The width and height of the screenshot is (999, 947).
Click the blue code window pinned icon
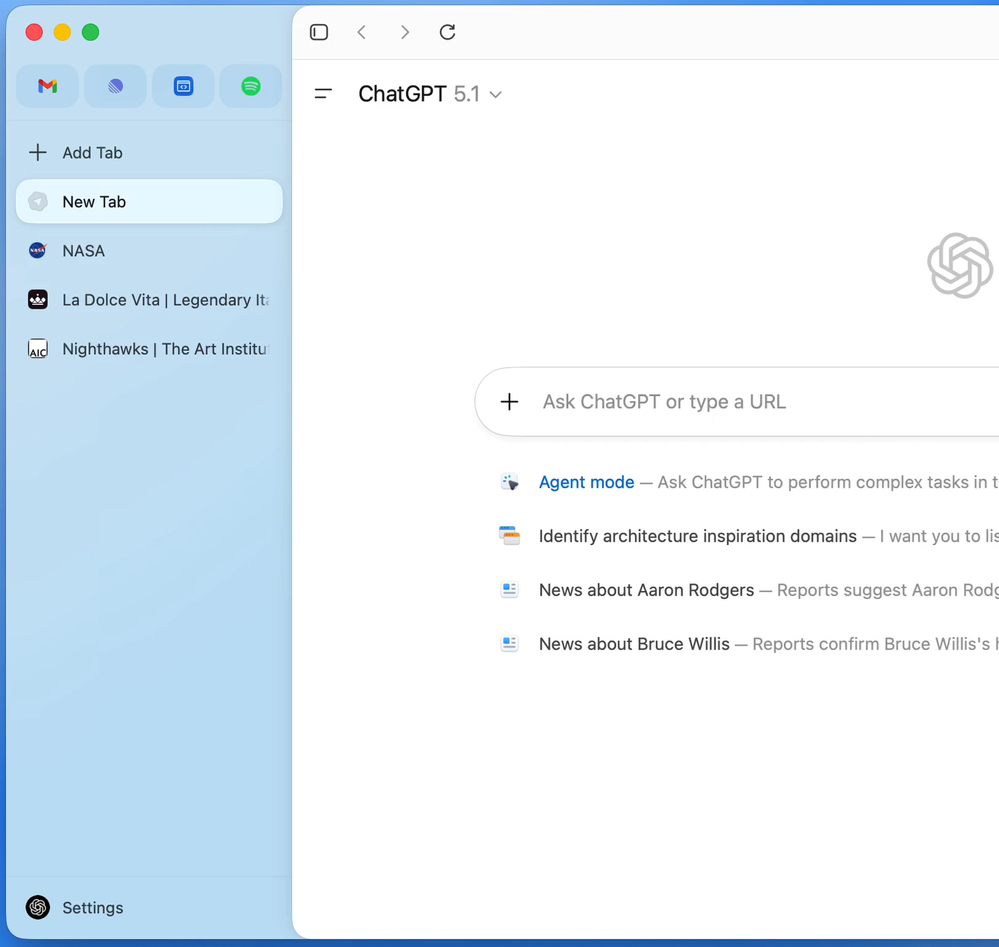pyautogui.click(x=183, y=87)
